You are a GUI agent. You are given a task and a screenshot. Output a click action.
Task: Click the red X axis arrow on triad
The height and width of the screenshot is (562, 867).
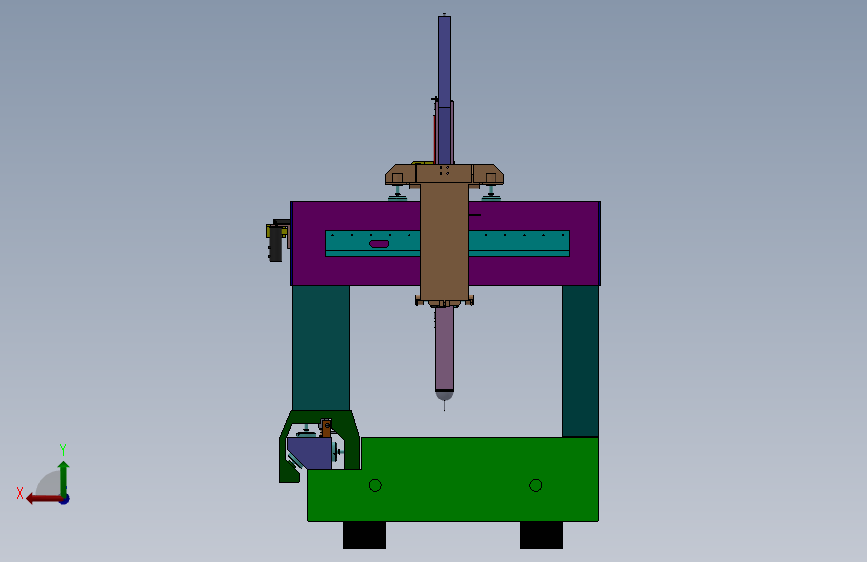click(43, 499)
